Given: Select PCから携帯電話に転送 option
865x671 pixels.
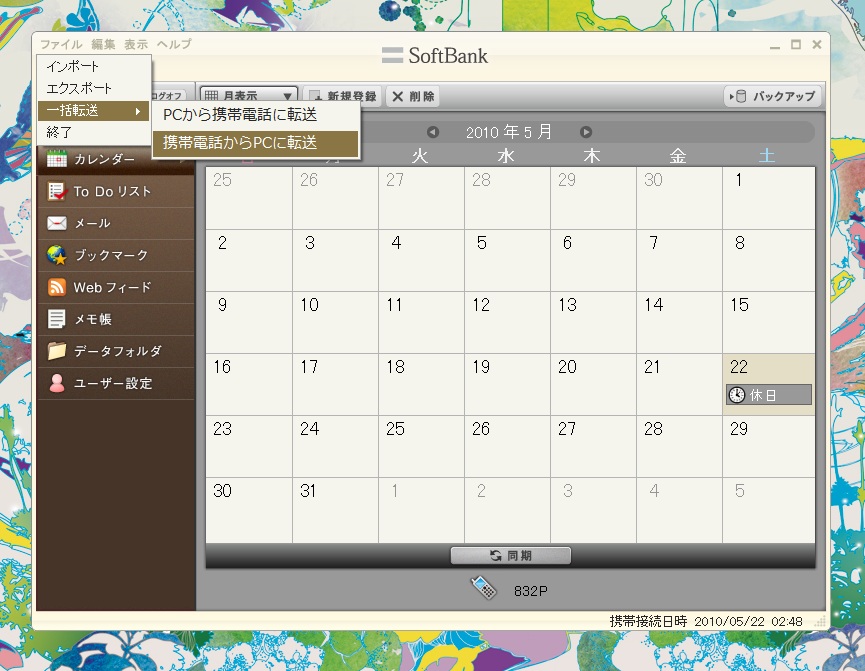Looking at the screenshot, I should click(x=254, y=116).
